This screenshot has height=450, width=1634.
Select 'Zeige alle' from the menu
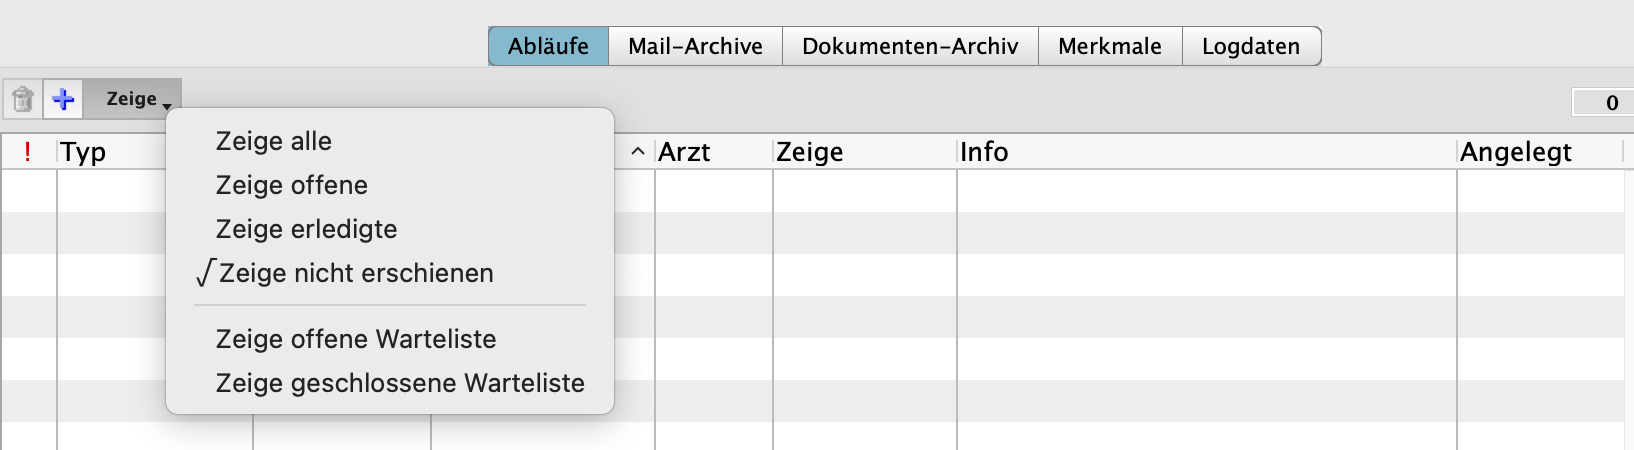(273, 141)
